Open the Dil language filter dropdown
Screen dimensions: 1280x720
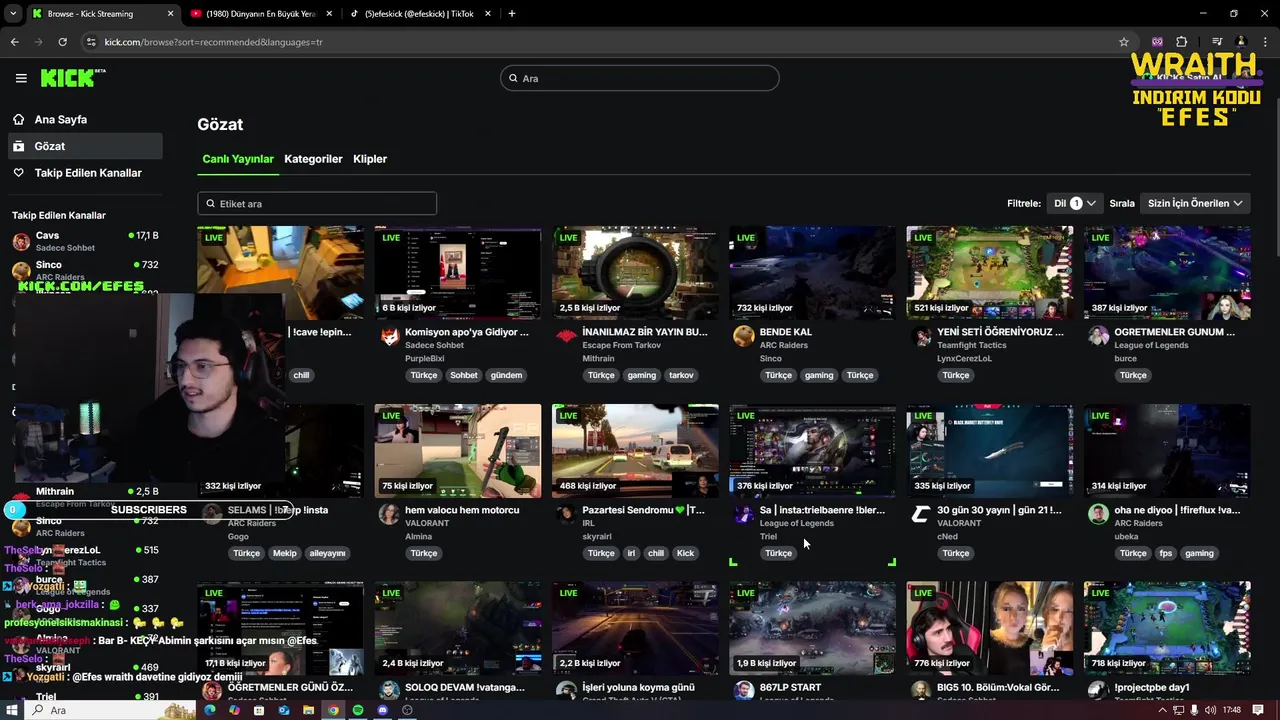[x=1074, y=203]
